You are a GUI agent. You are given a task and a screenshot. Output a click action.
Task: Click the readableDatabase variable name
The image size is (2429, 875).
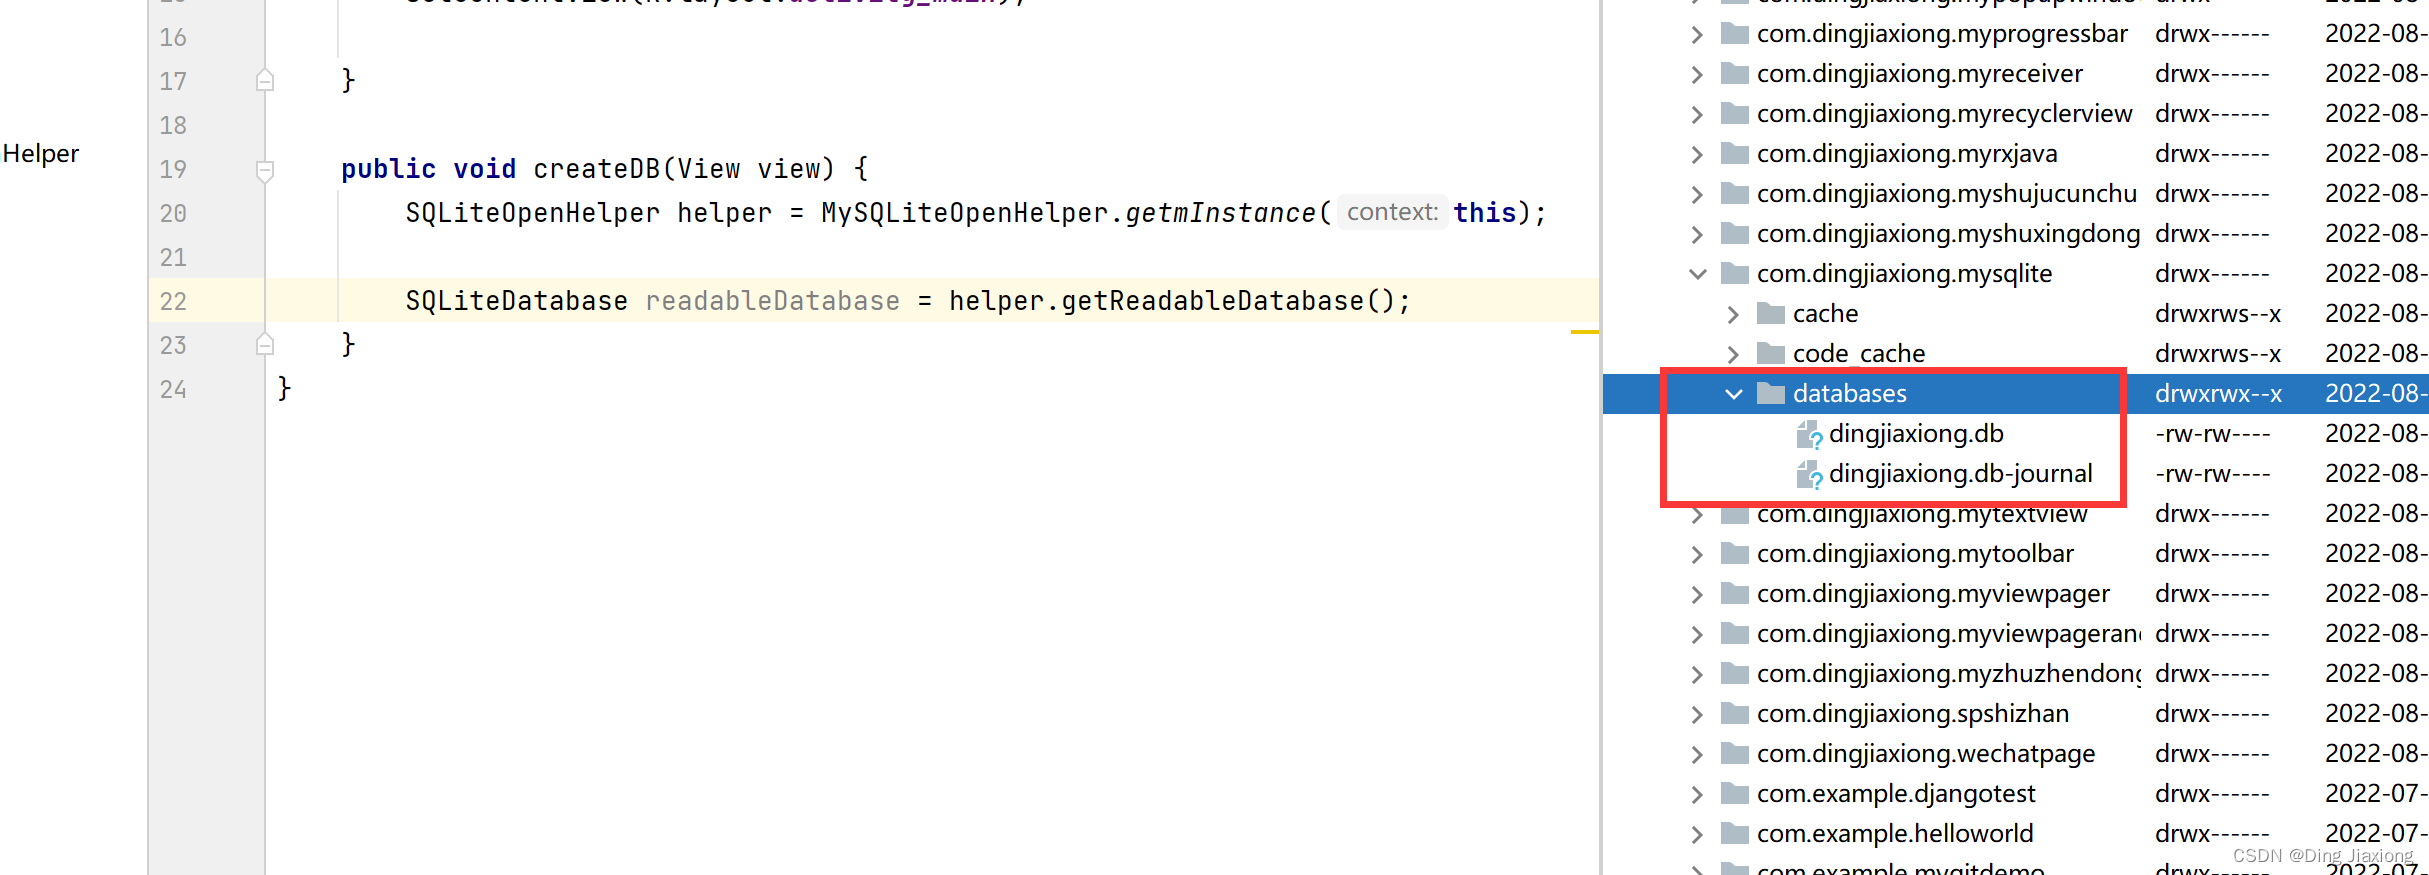(x=772, y=301)
